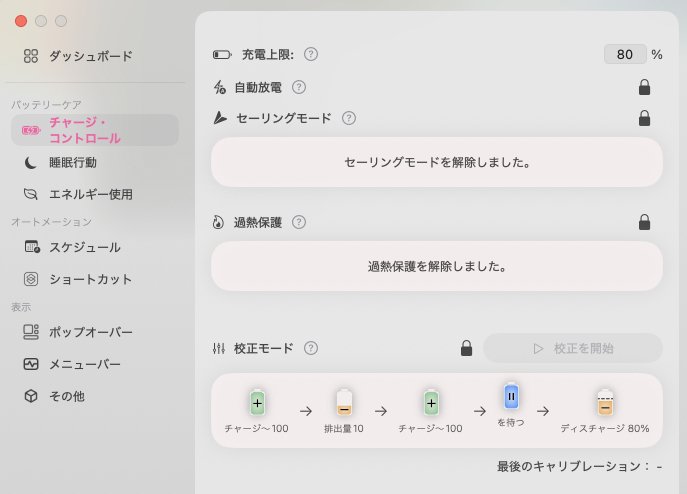Close the window with red button
Image resolution: width=687 pixels, height=494 pixels.
[21, 21]
